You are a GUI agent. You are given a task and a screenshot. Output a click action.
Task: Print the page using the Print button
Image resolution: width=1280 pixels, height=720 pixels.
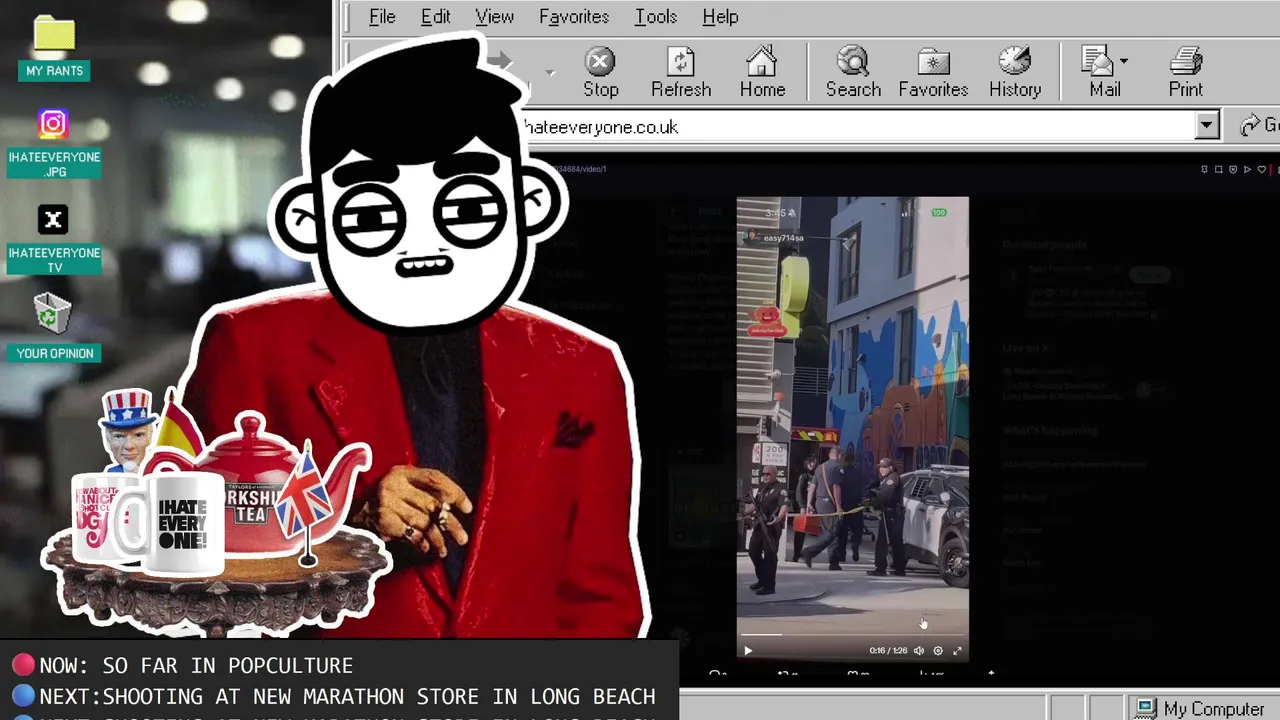(x=1186, y=72)
